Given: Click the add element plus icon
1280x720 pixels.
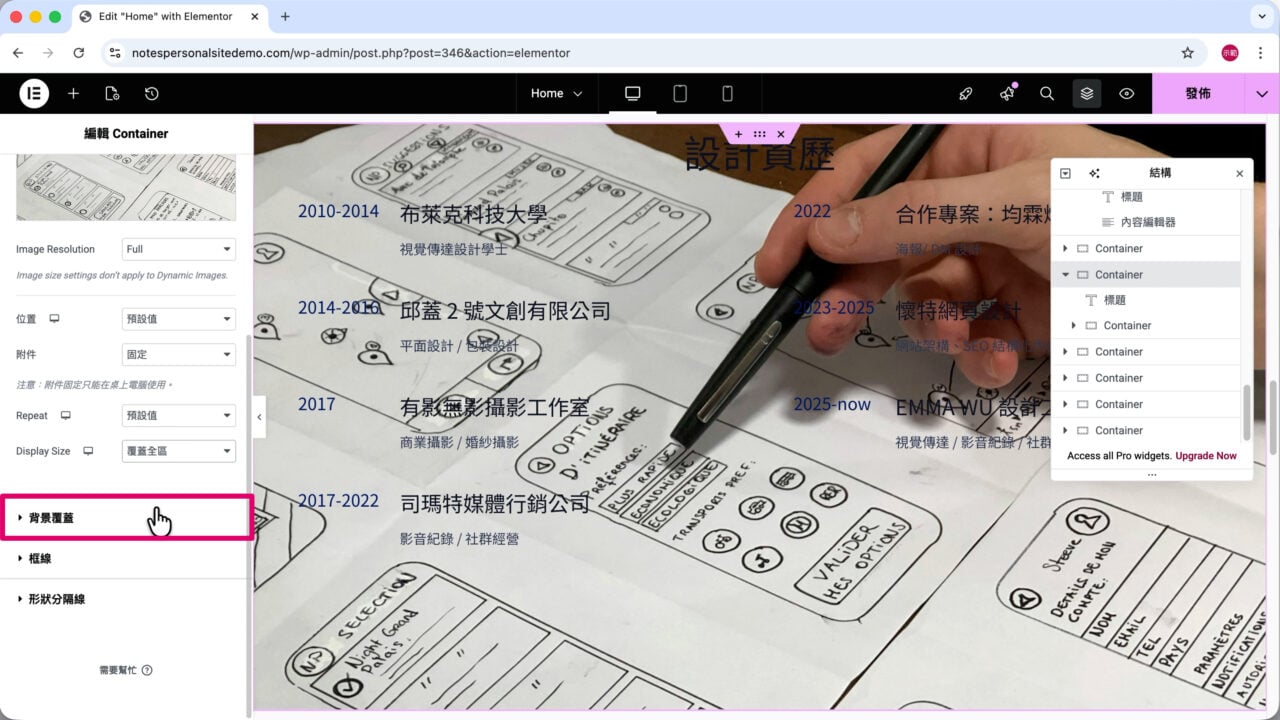Looking at the screenshot, I should [x=73, y=93].
